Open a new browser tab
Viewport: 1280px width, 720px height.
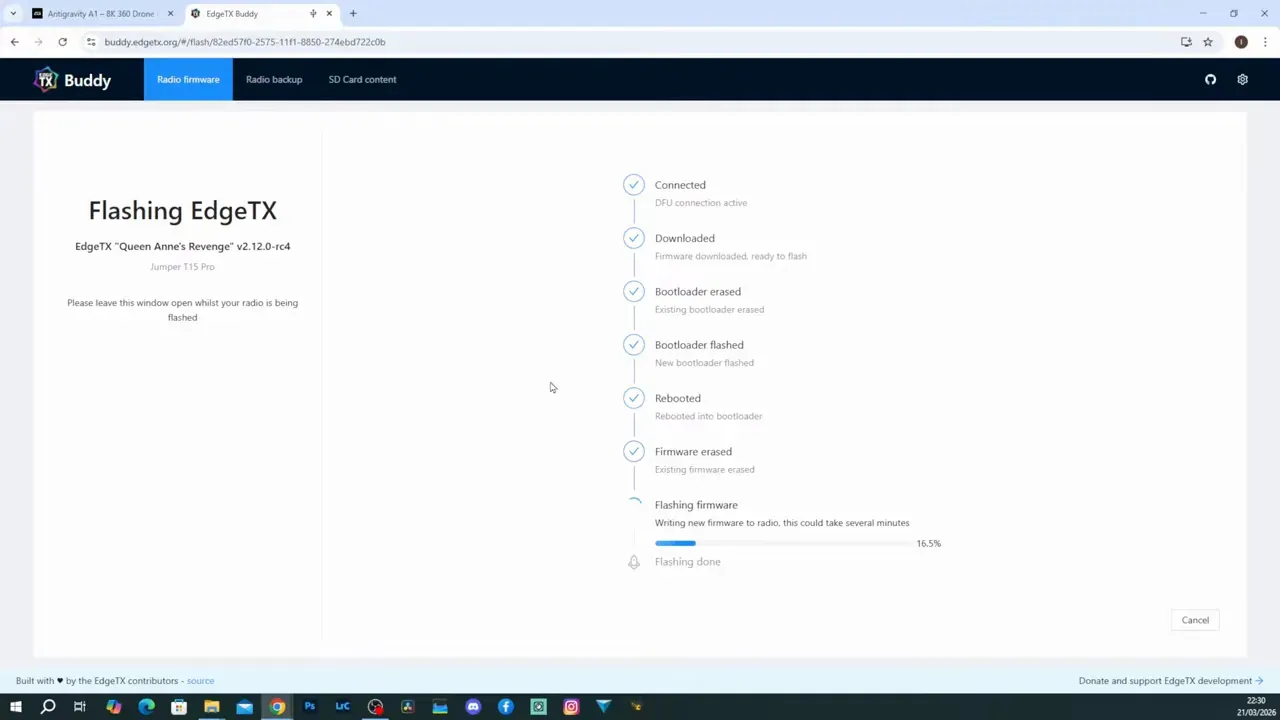pos(353,13)
